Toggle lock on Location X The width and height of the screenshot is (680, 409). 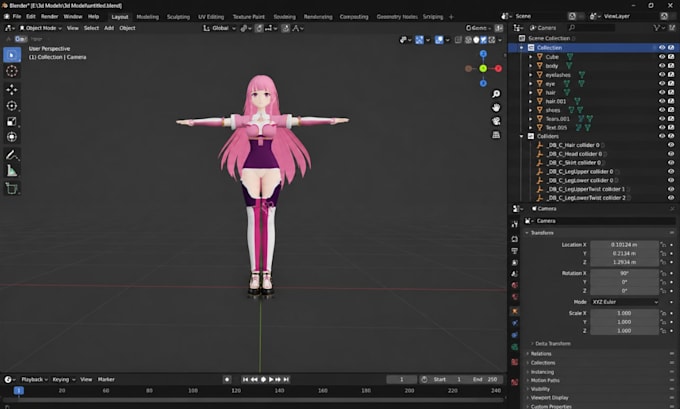[663, 245]
